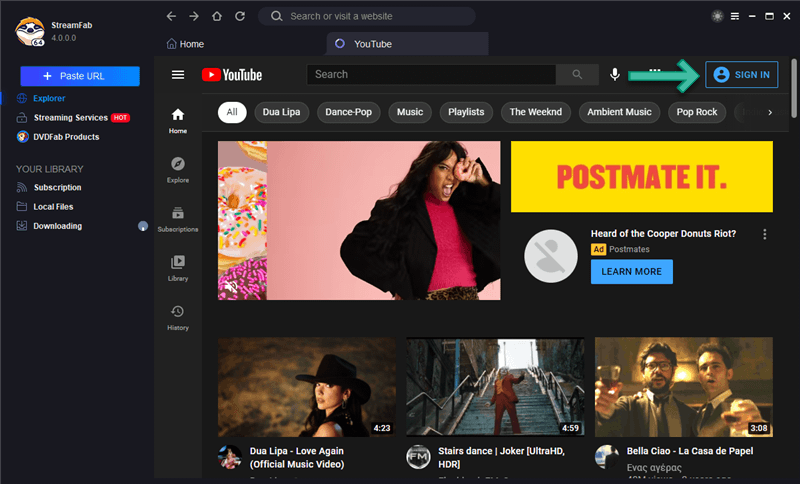Select the Ambient Music filter chip

click(x=619, y=112)
